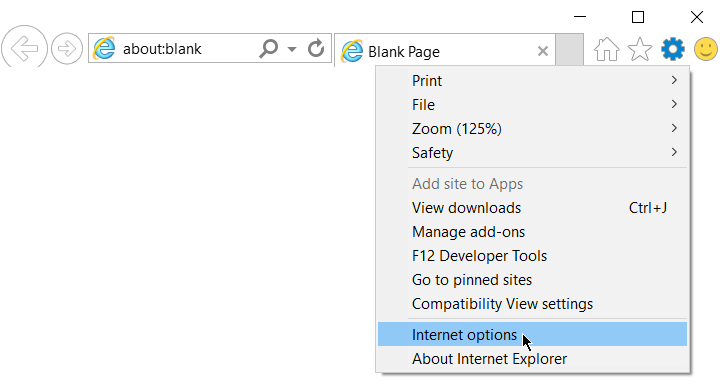Choose View downloads from the menu
The width and height of the screenshot is (727, 390).
[532, 208]
